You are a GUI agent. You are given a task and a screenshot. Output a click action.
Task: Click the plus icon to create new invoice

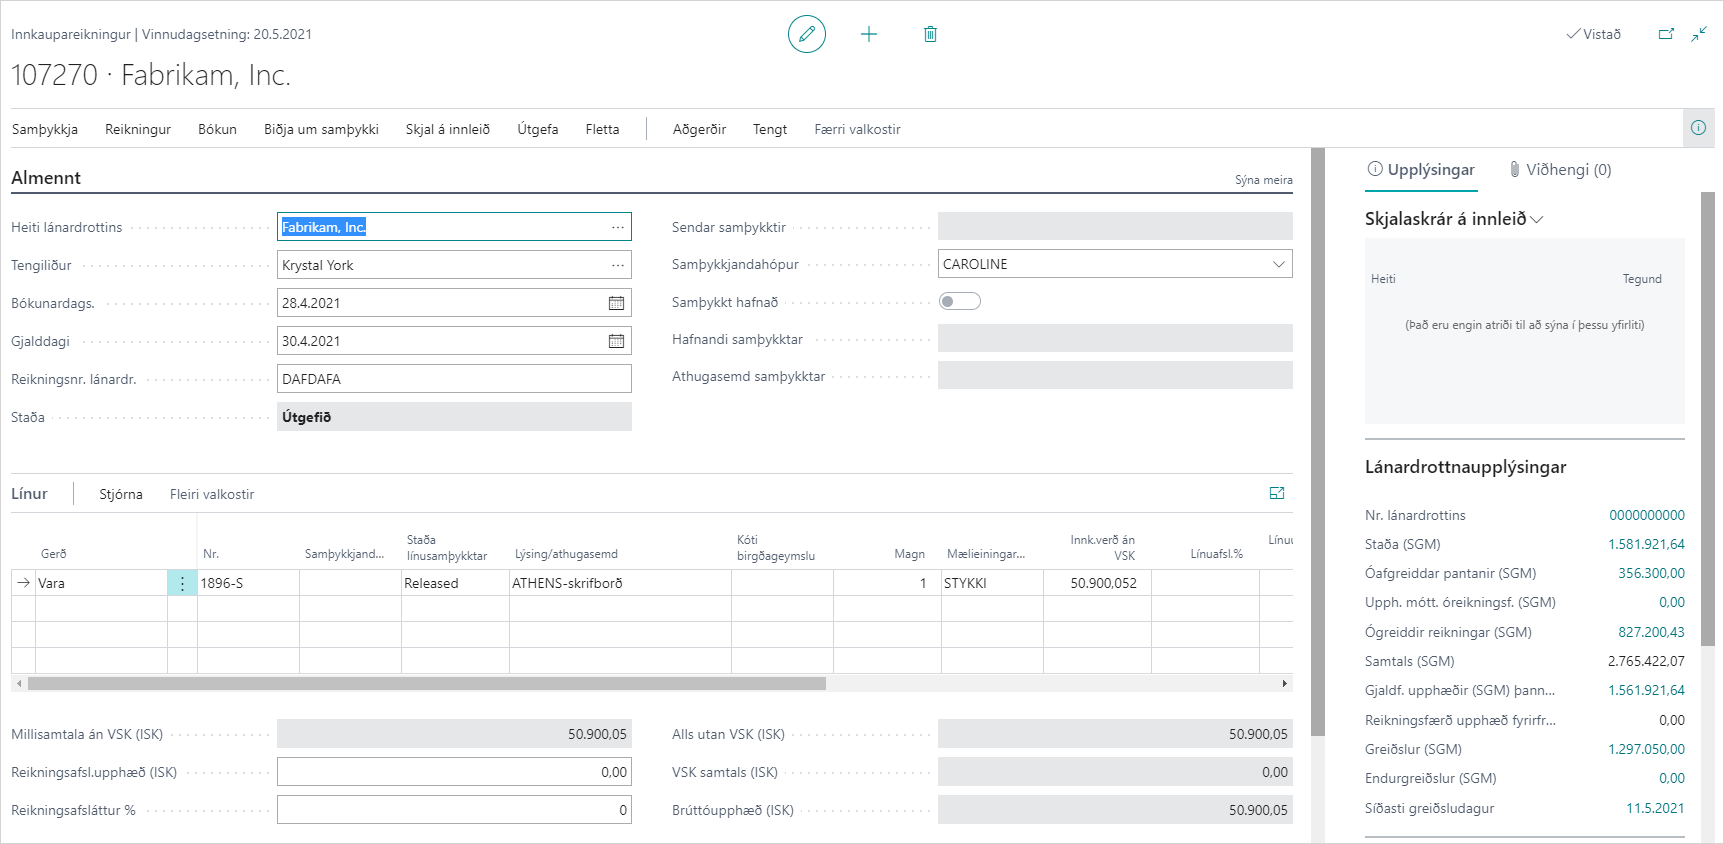point(869,34)
